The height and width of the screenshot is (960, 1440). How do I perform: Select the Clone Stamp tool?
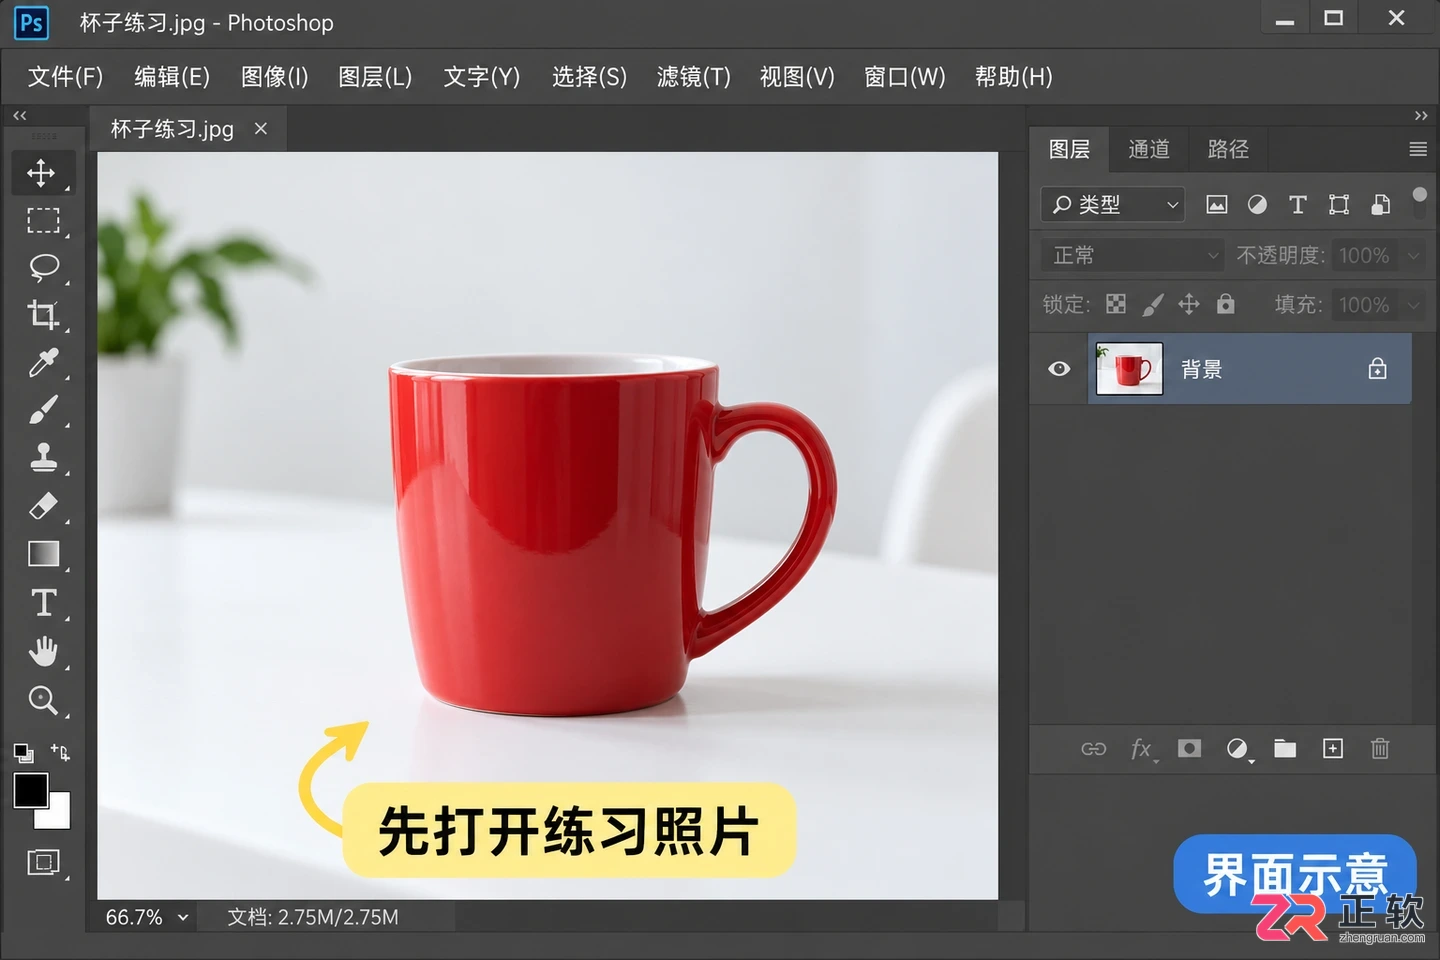click(x=43, y=458)
